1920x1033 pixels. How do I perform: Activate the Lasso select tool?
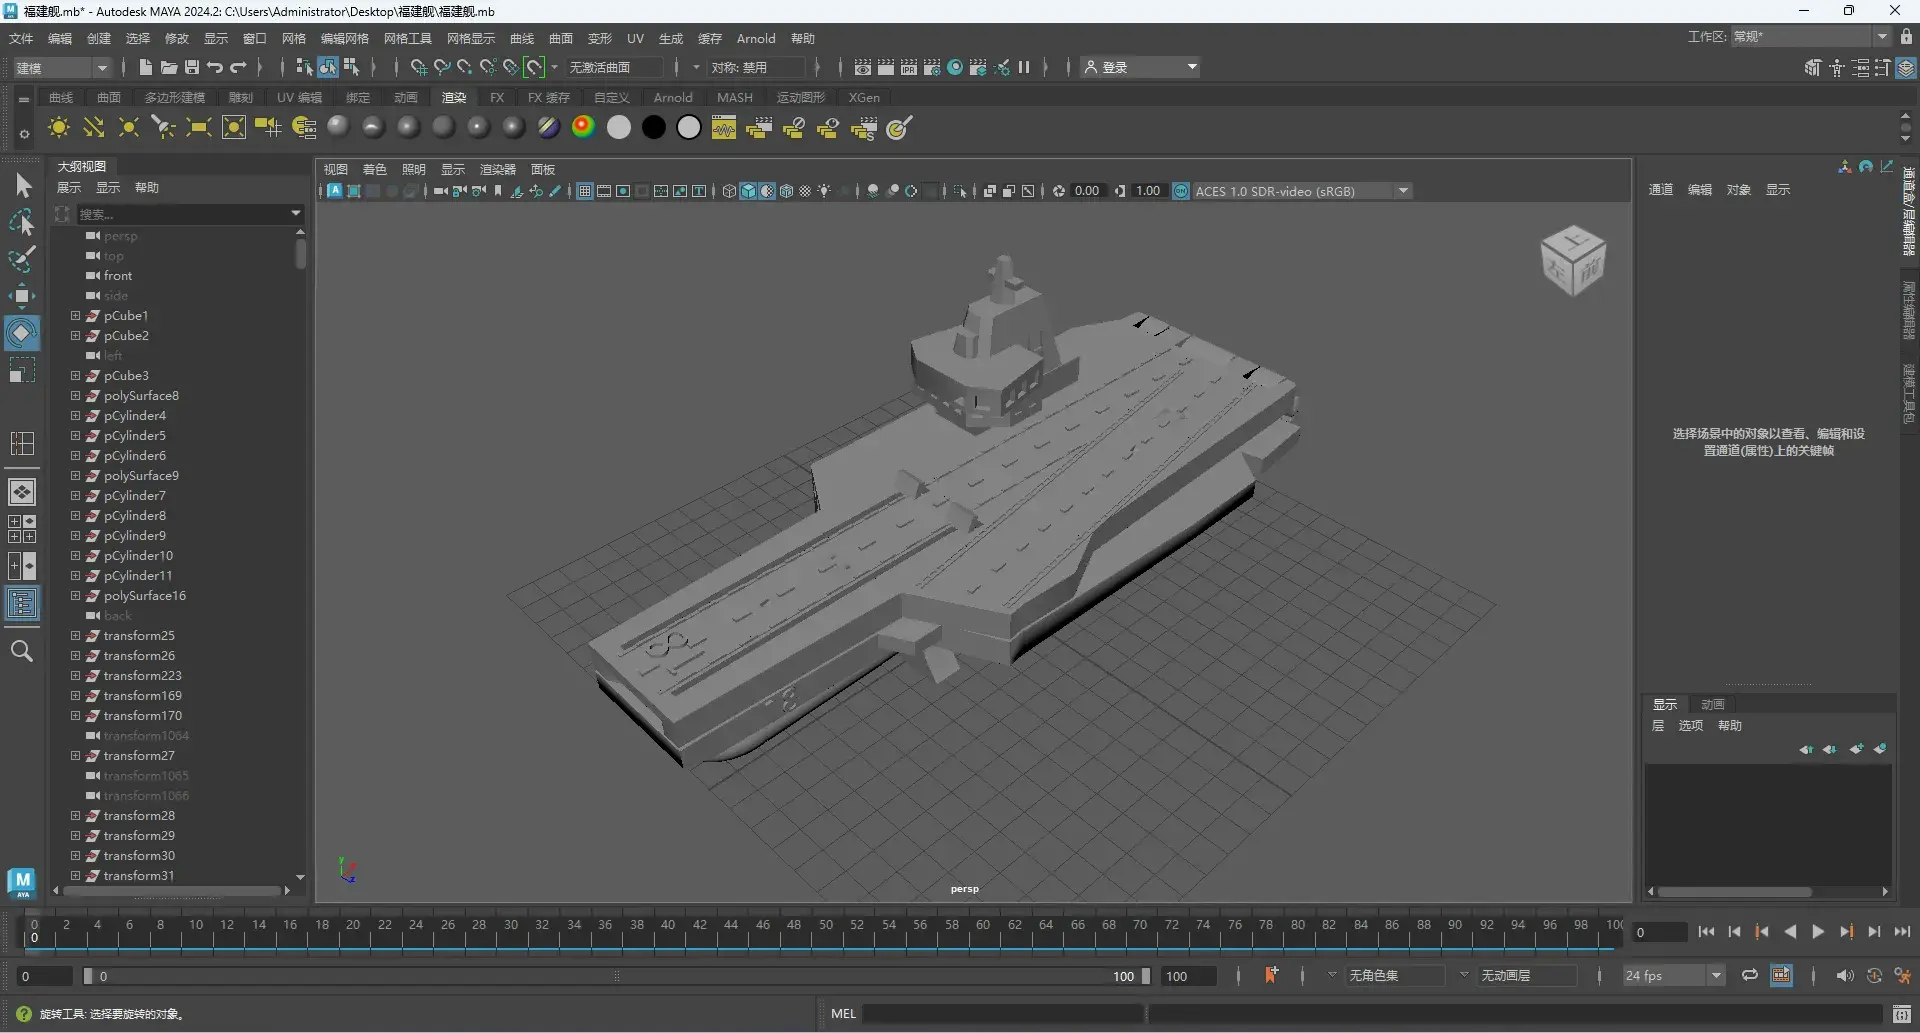[x=23, y=222]
